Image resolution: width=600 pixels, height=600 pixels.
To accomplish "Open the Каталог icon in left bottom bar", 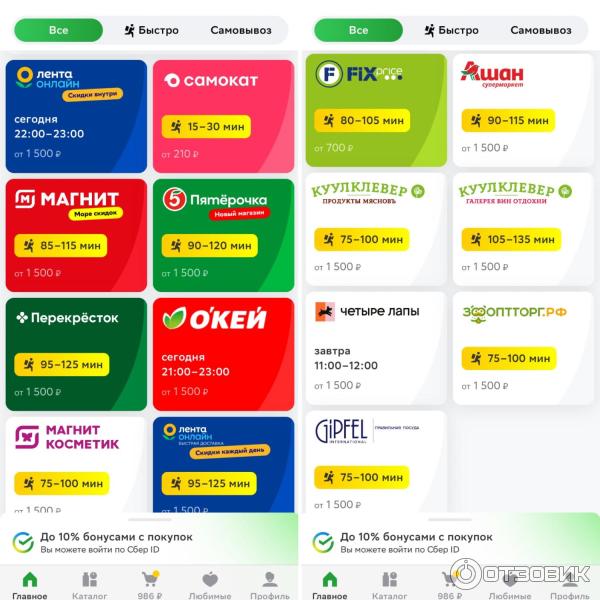I will coord(90,579).
